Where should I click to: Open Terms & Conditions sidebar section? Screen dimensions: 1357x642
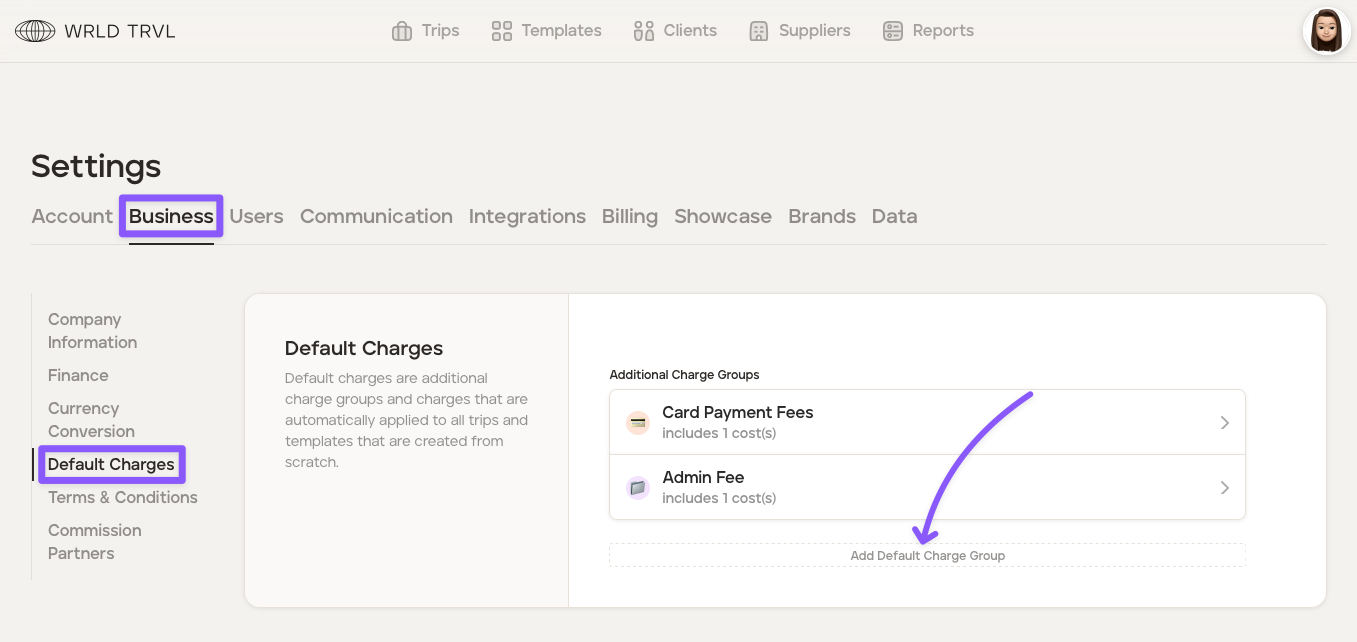point(122,497)
